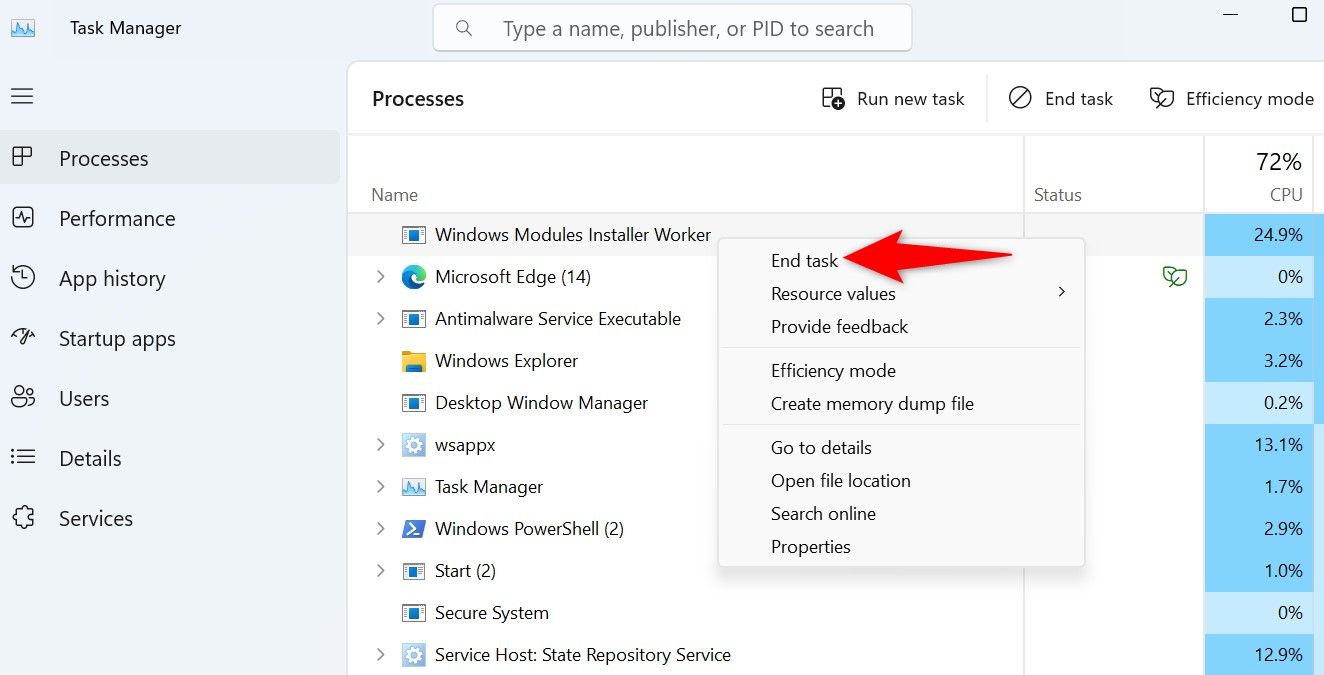
Task: Switch to the Services view
Action: 96,518
